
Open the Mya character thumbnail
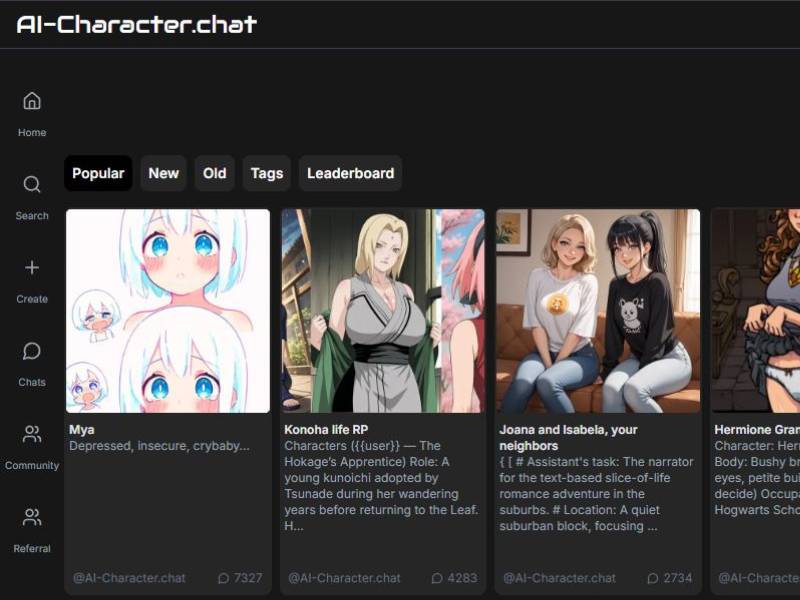168,311
